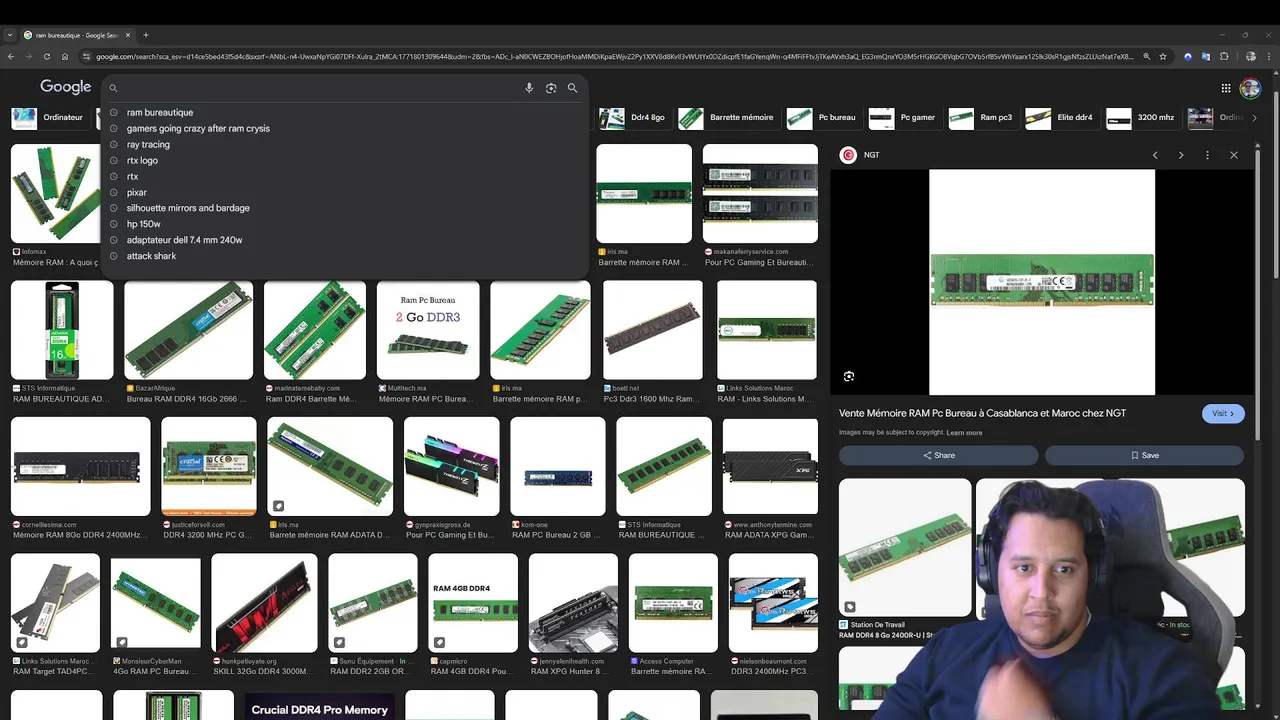
Task: Open the 'Learn more' copyright link
Action: (x=964, y=433)
